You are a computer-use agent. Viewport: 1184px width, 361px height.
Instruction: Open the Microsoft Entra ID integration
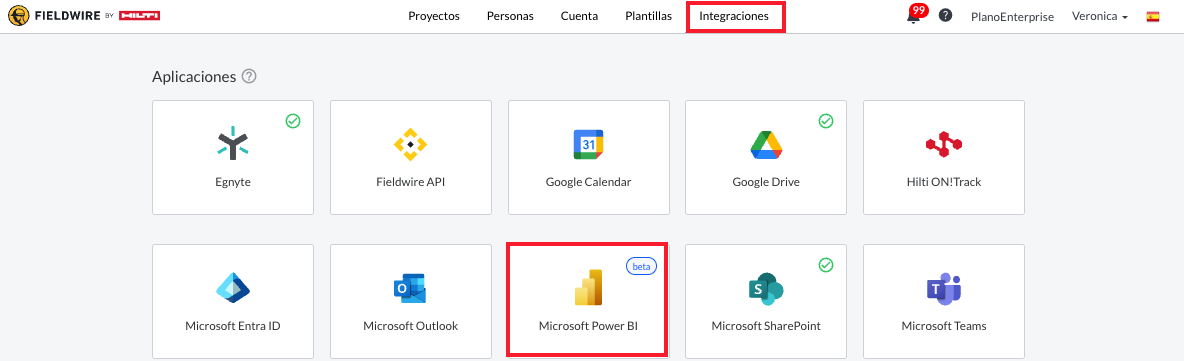[233, 301]
